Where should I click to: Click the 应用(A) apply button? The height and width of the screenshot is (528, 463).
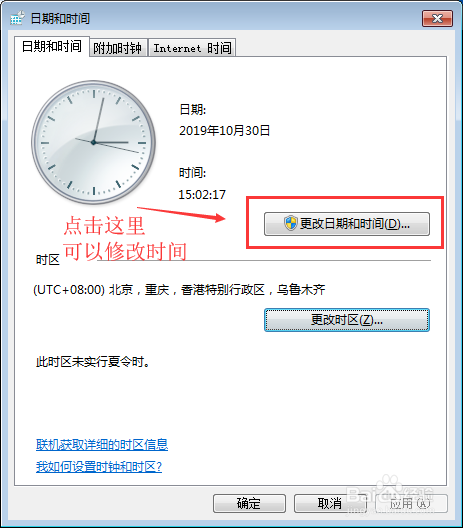pos(411,503)
